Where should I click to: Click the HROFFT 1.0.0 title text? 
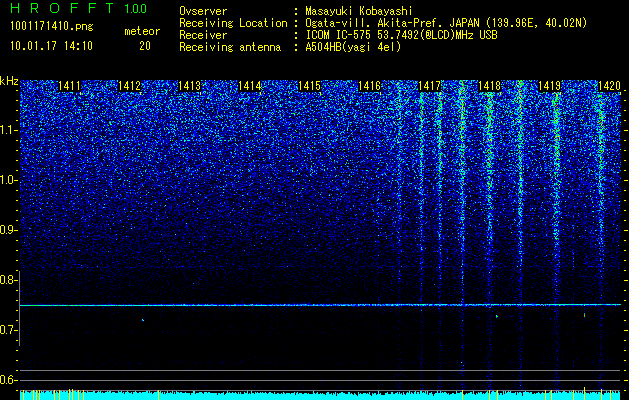(78, 8)
